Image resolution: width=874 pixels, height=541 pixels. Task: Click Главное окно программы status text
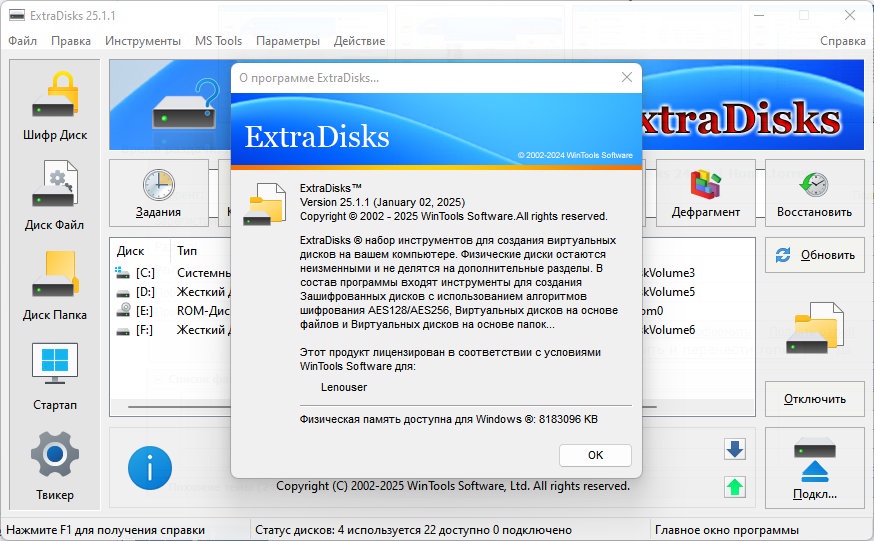click(726, 530)
